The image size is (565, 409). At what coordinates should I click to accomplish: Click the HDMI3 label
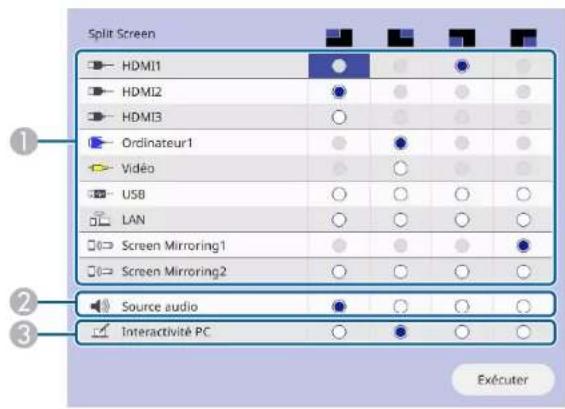[x=142, y=117]
